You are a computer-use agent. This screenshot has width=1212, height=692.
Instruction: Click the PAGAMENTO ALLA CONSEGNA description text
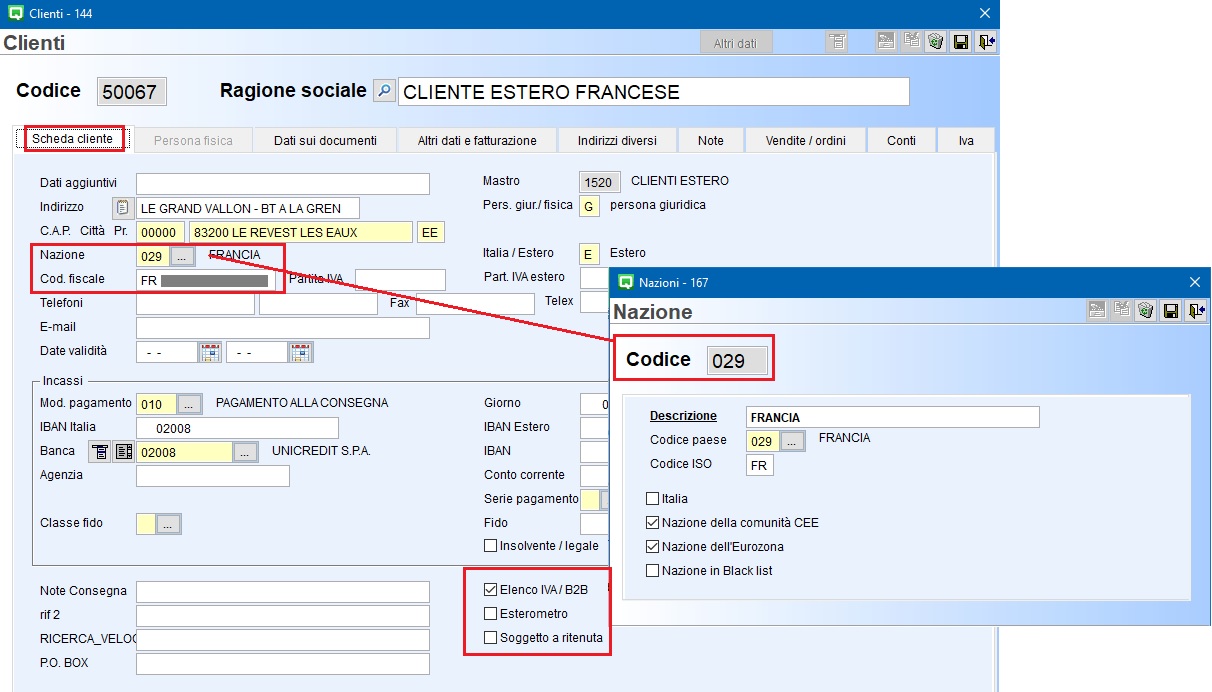302,403
